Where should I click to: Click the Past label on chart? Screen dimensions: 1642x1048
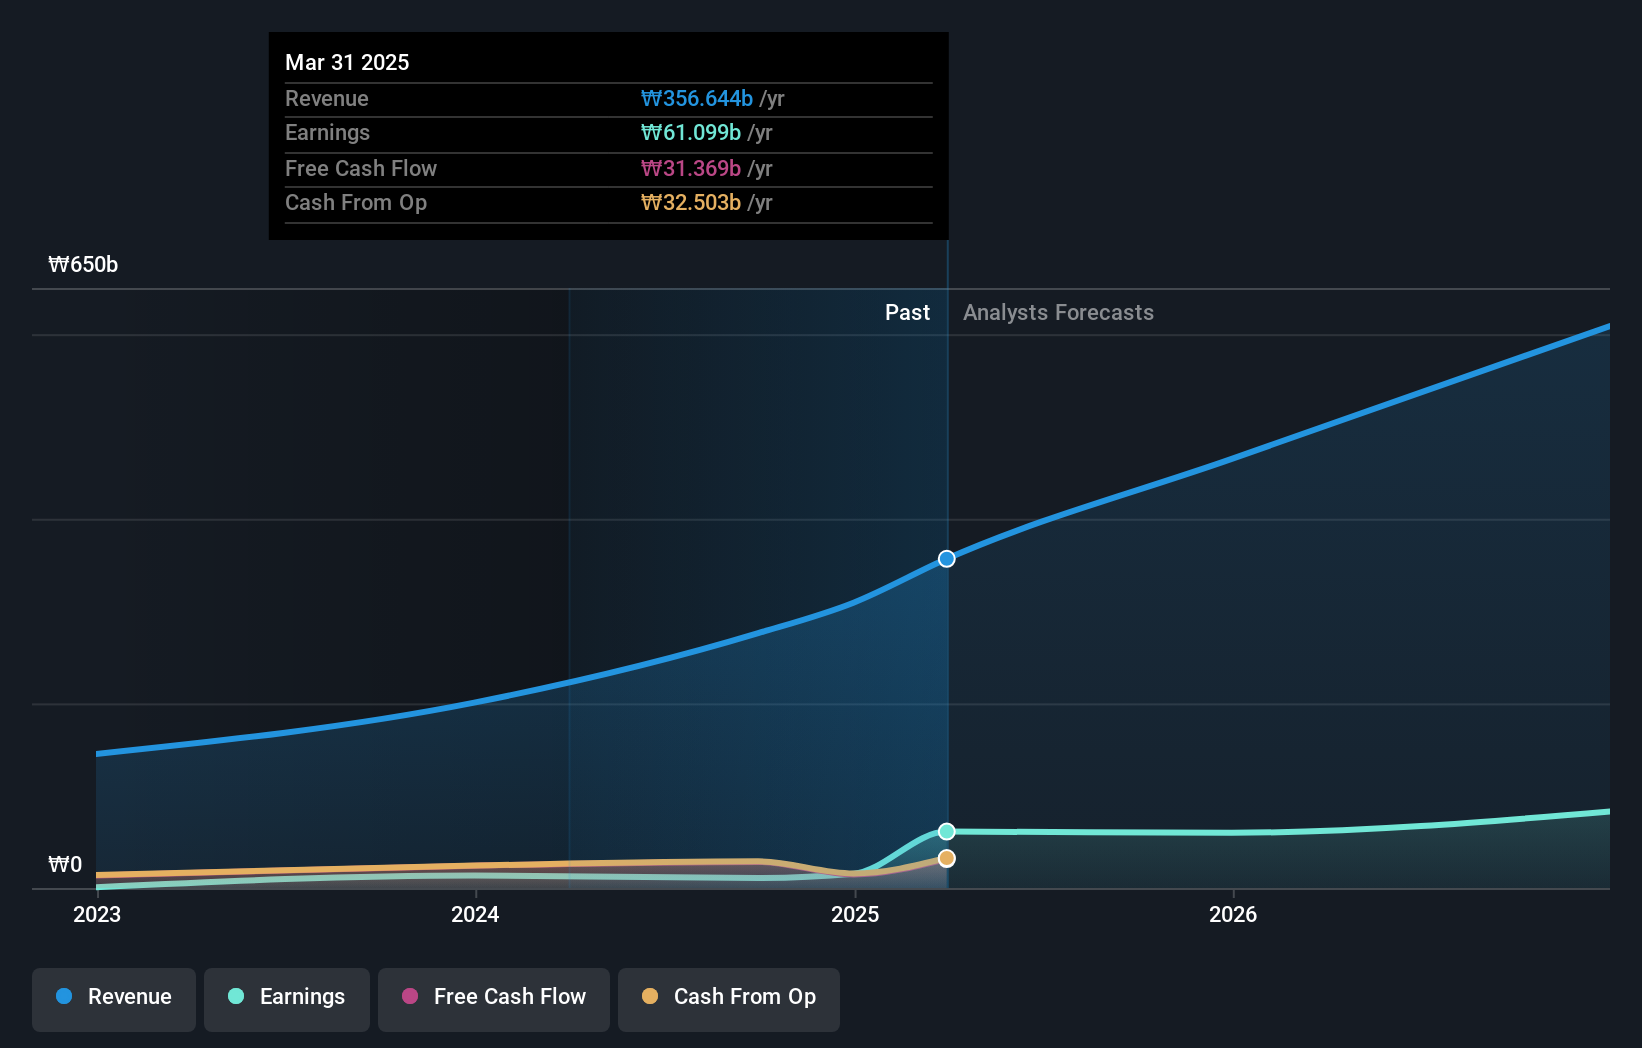coord(908,313)
